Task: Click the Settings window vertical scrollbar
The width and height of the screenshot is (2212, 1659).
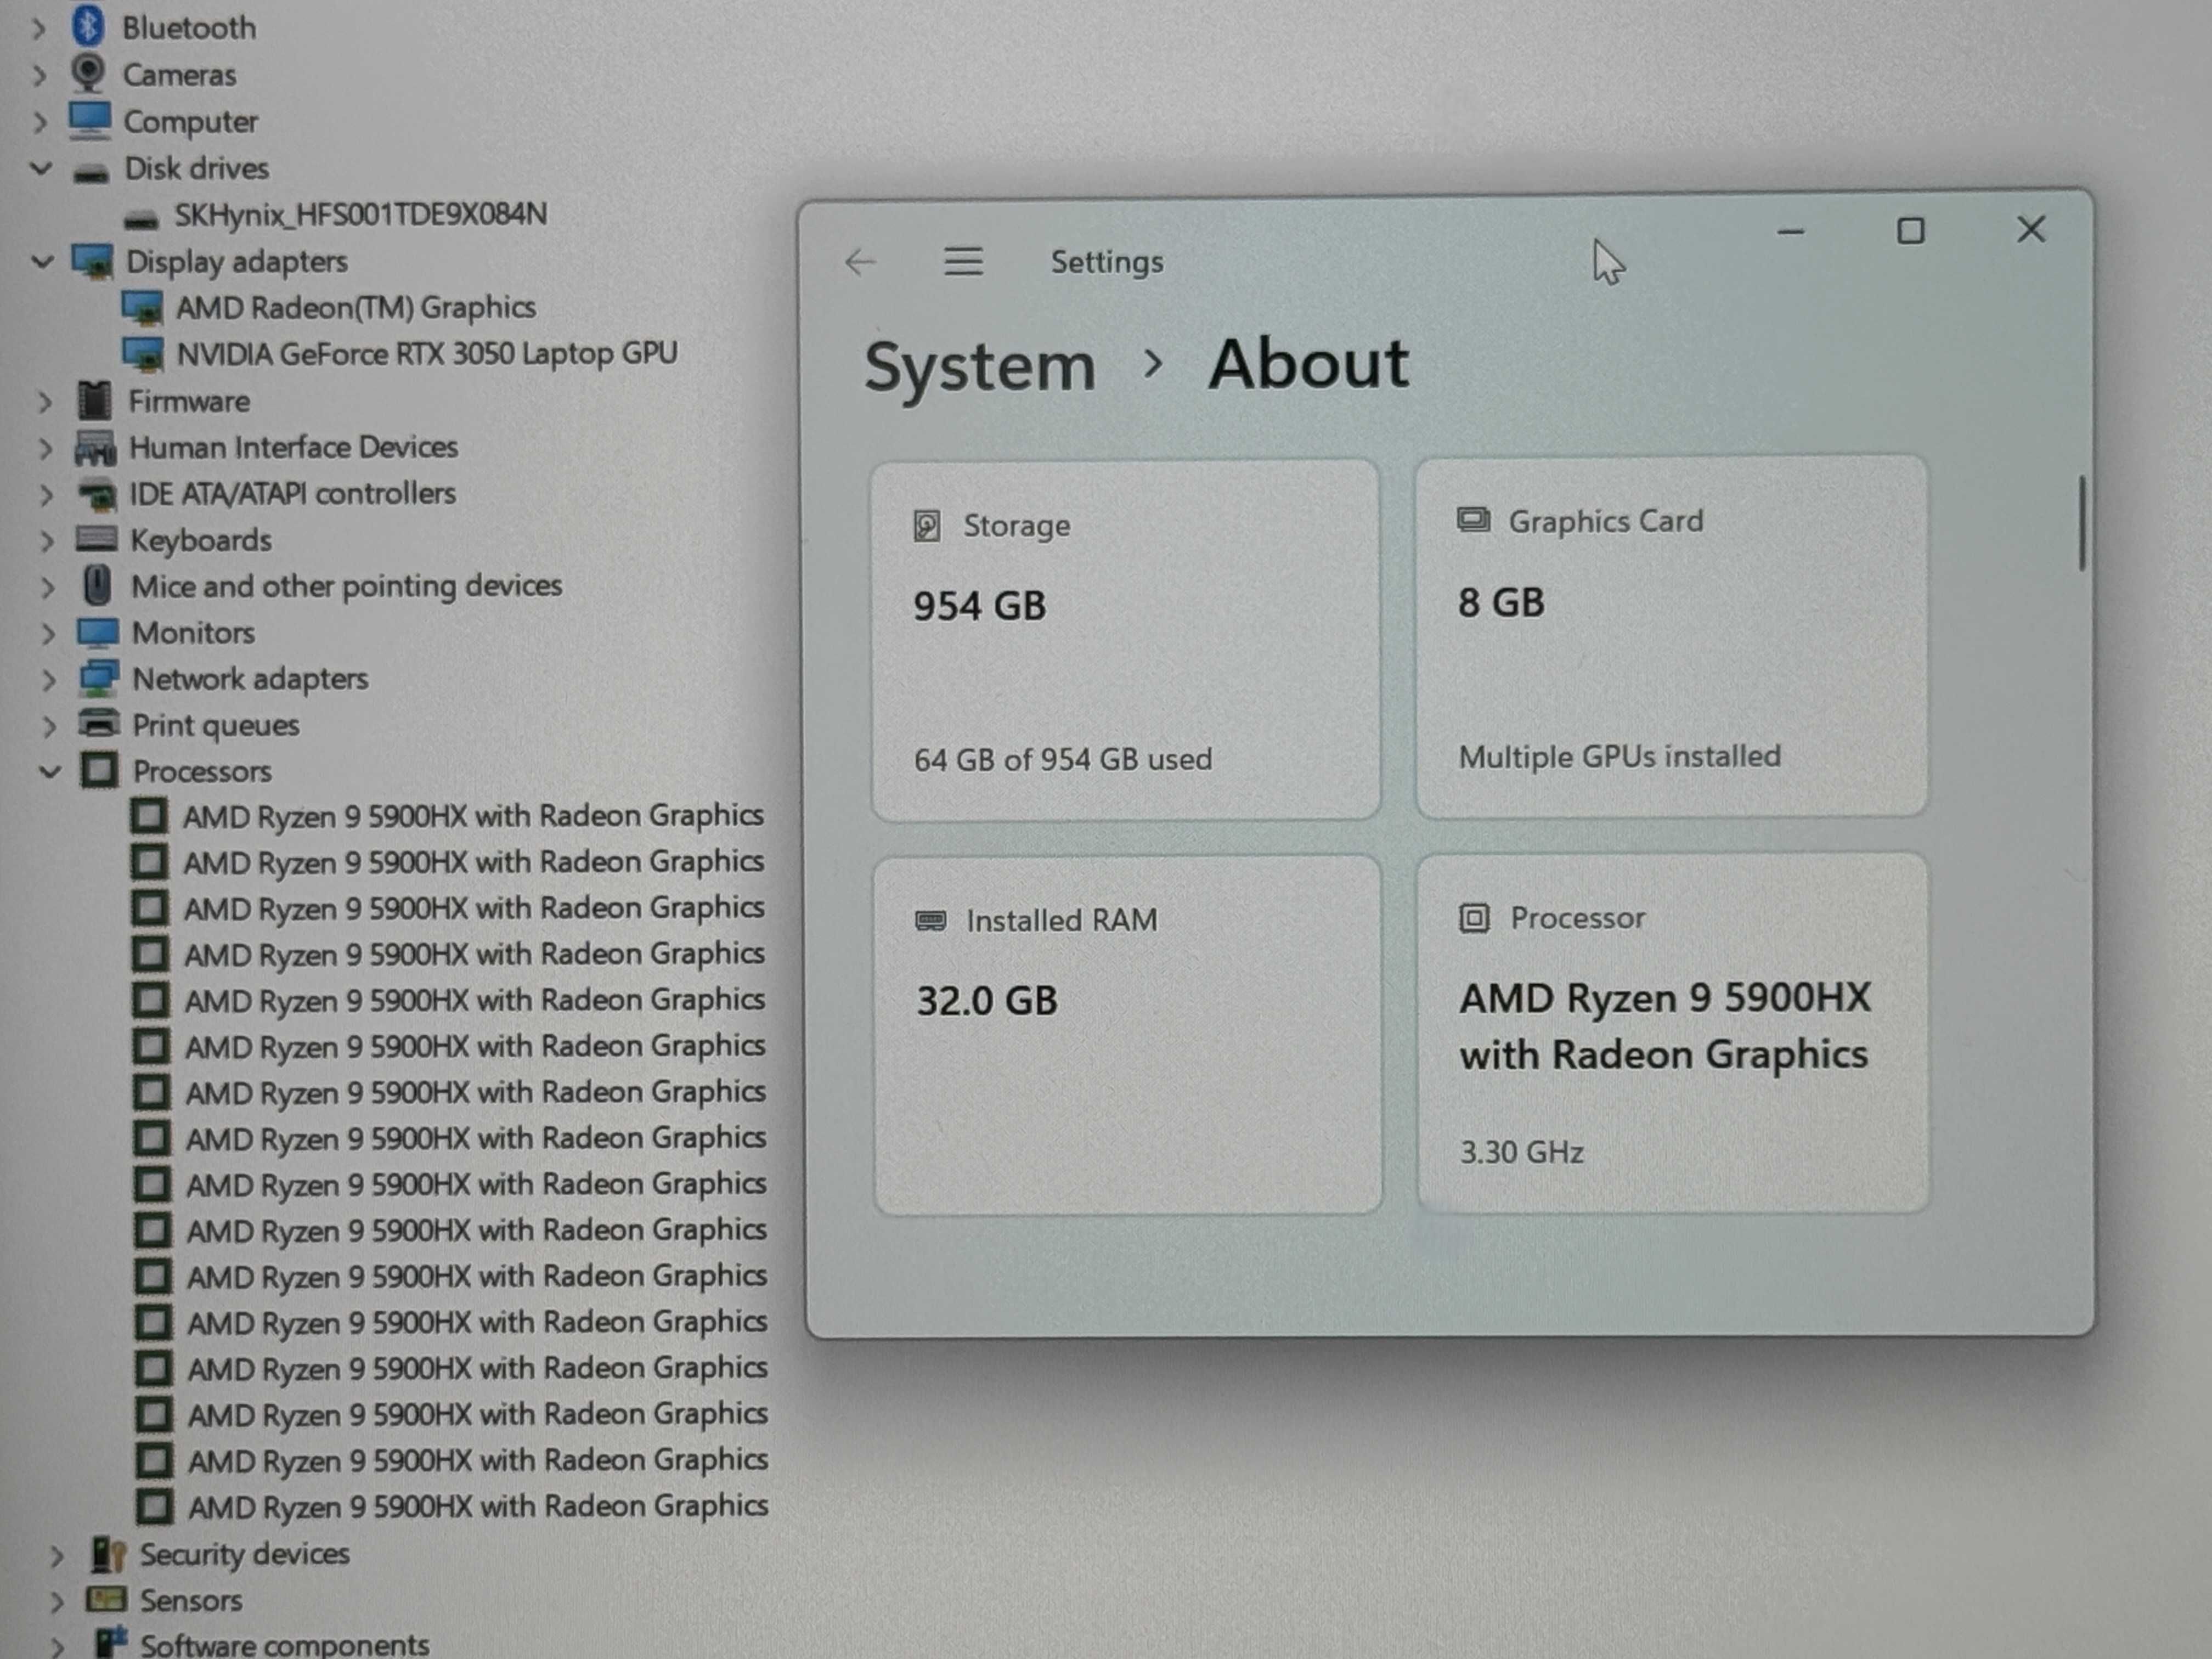Action: (x=2082, y=523)
